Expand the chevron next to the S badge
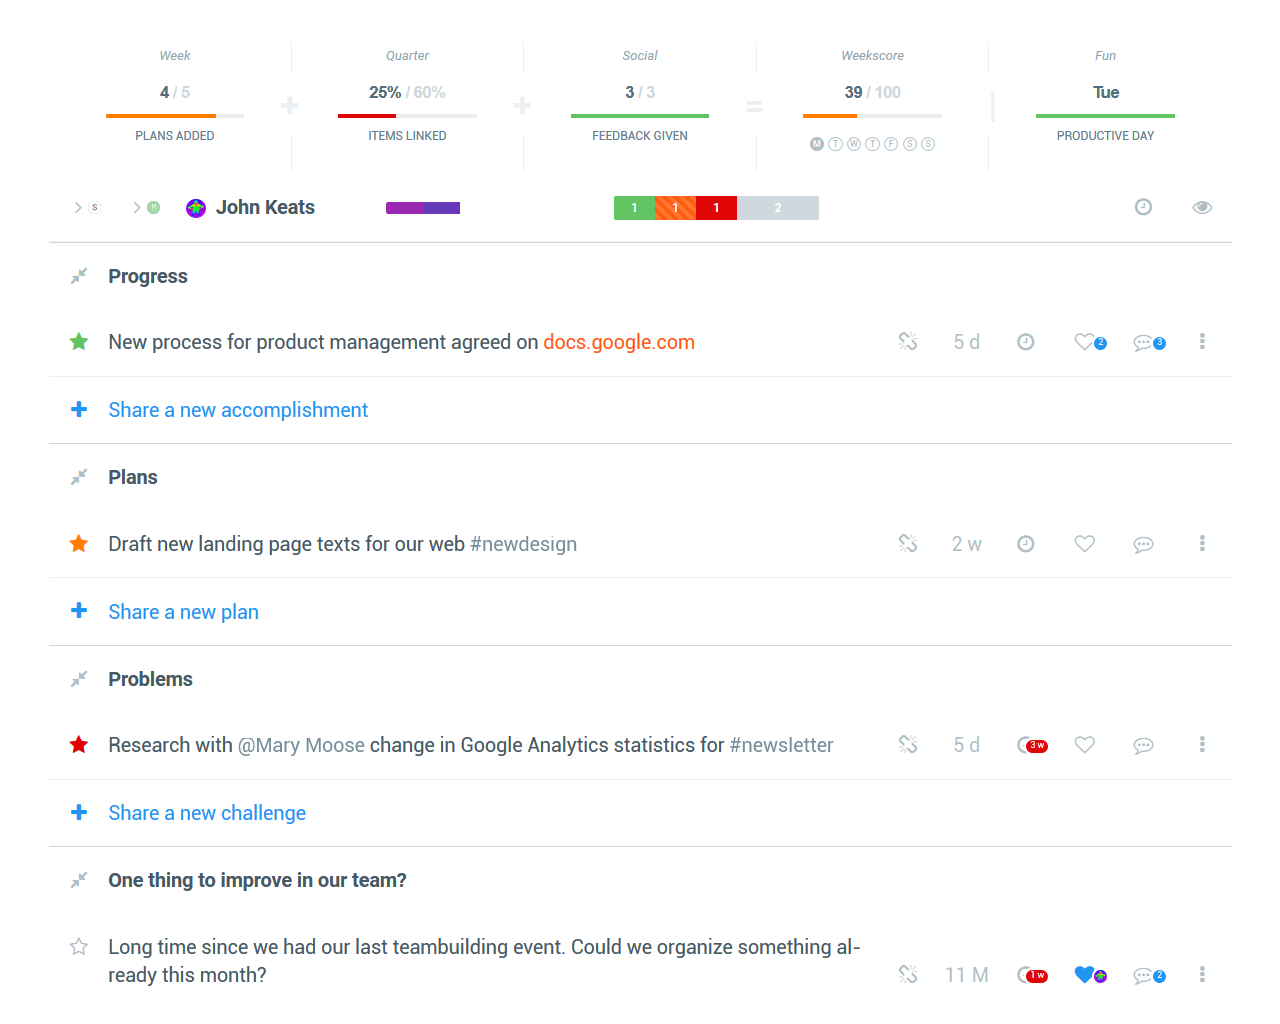 pos(78,208)
